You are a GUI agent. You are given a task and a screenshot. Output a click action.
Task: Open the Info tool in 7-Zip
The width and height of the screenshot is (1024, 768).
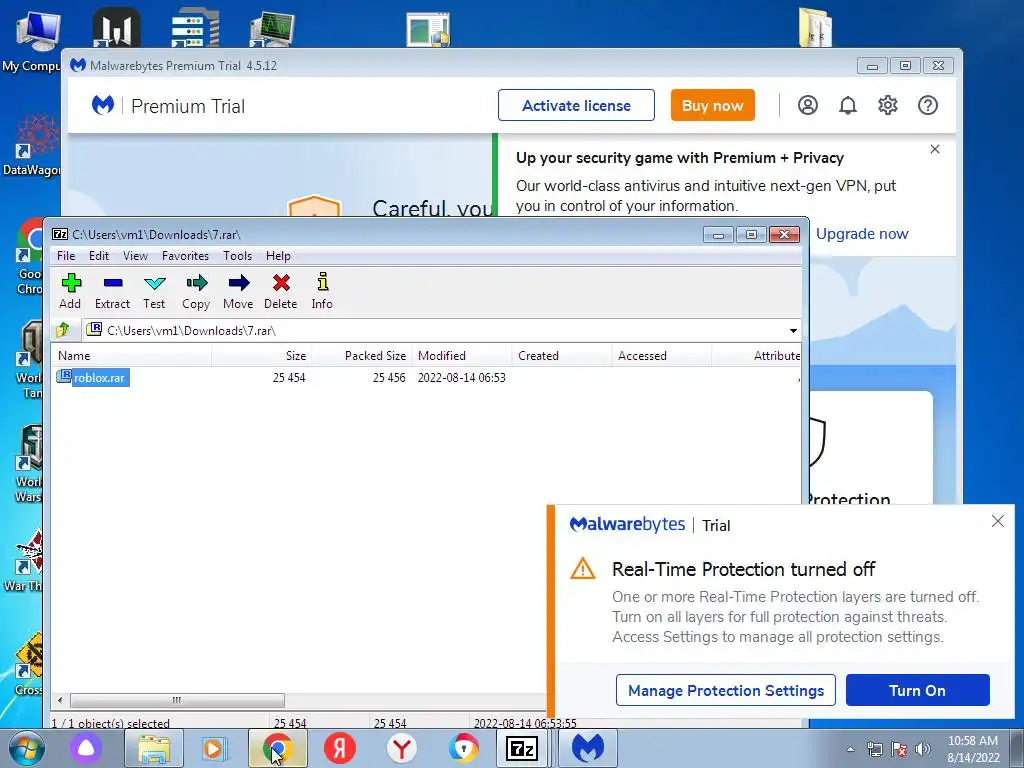(322, 291)
